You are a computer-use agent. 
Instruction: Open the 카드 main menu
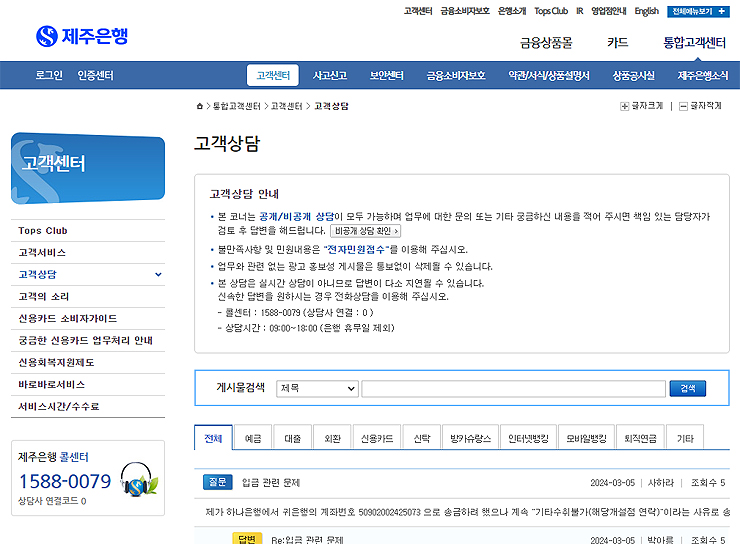click(618, 42)
